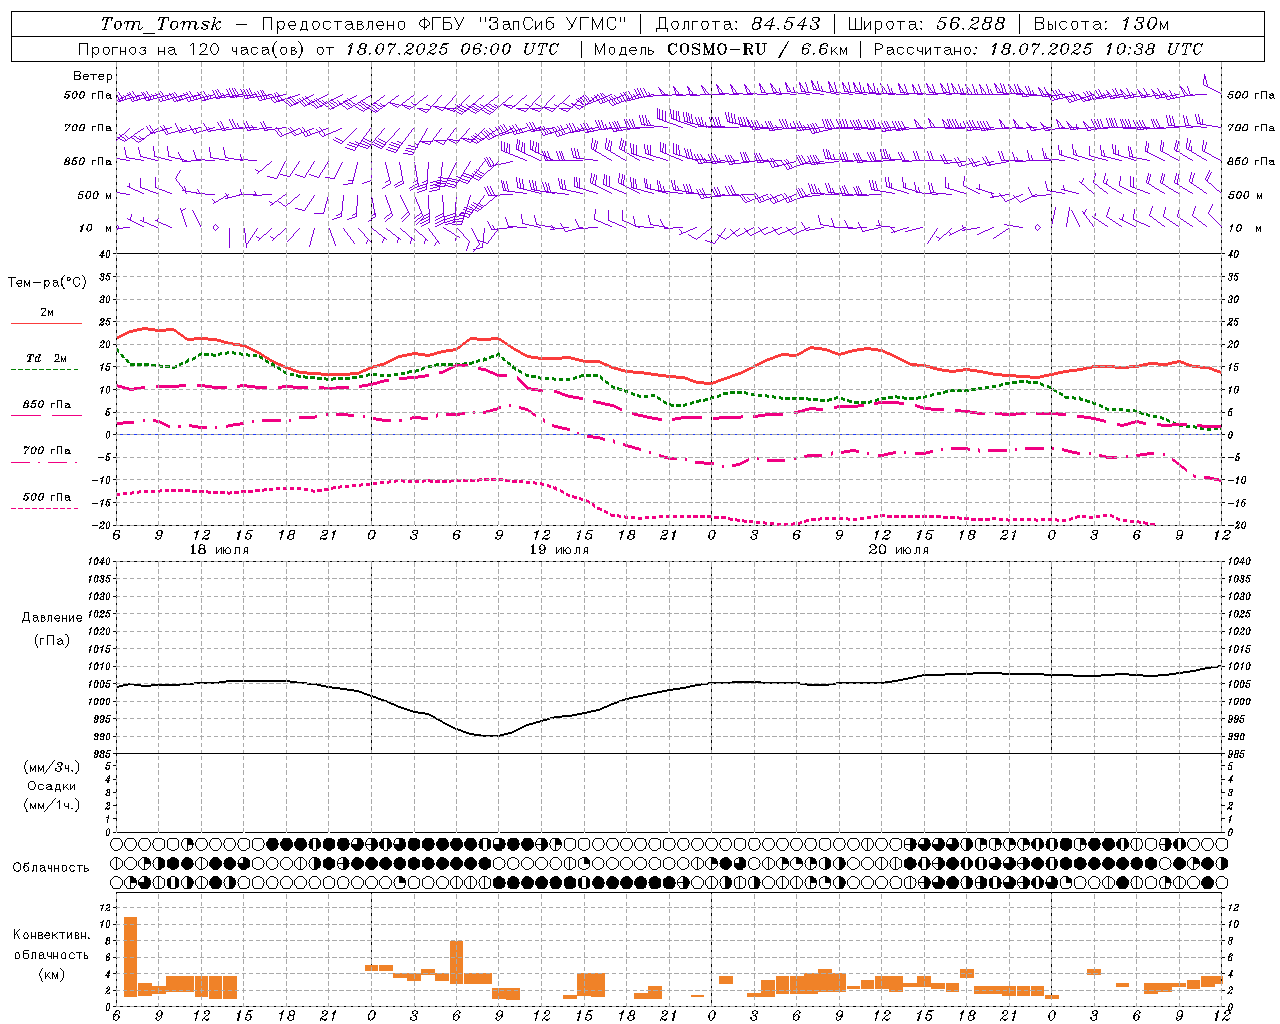Click the 18 июля date label

pyautogui.click(x=219, y=550)
